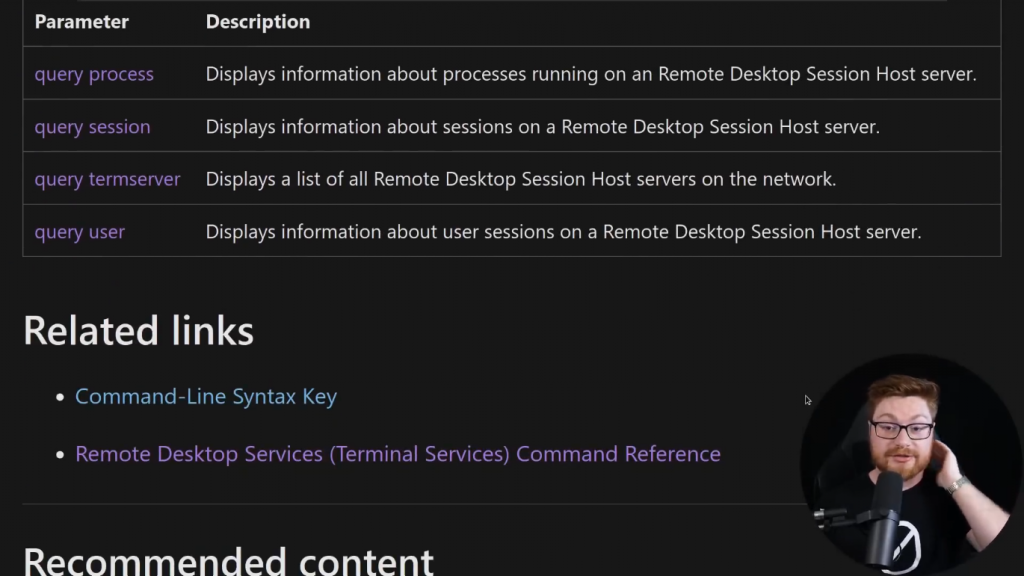
Task: Click the Parameter column header
Action: click(82, 22)
